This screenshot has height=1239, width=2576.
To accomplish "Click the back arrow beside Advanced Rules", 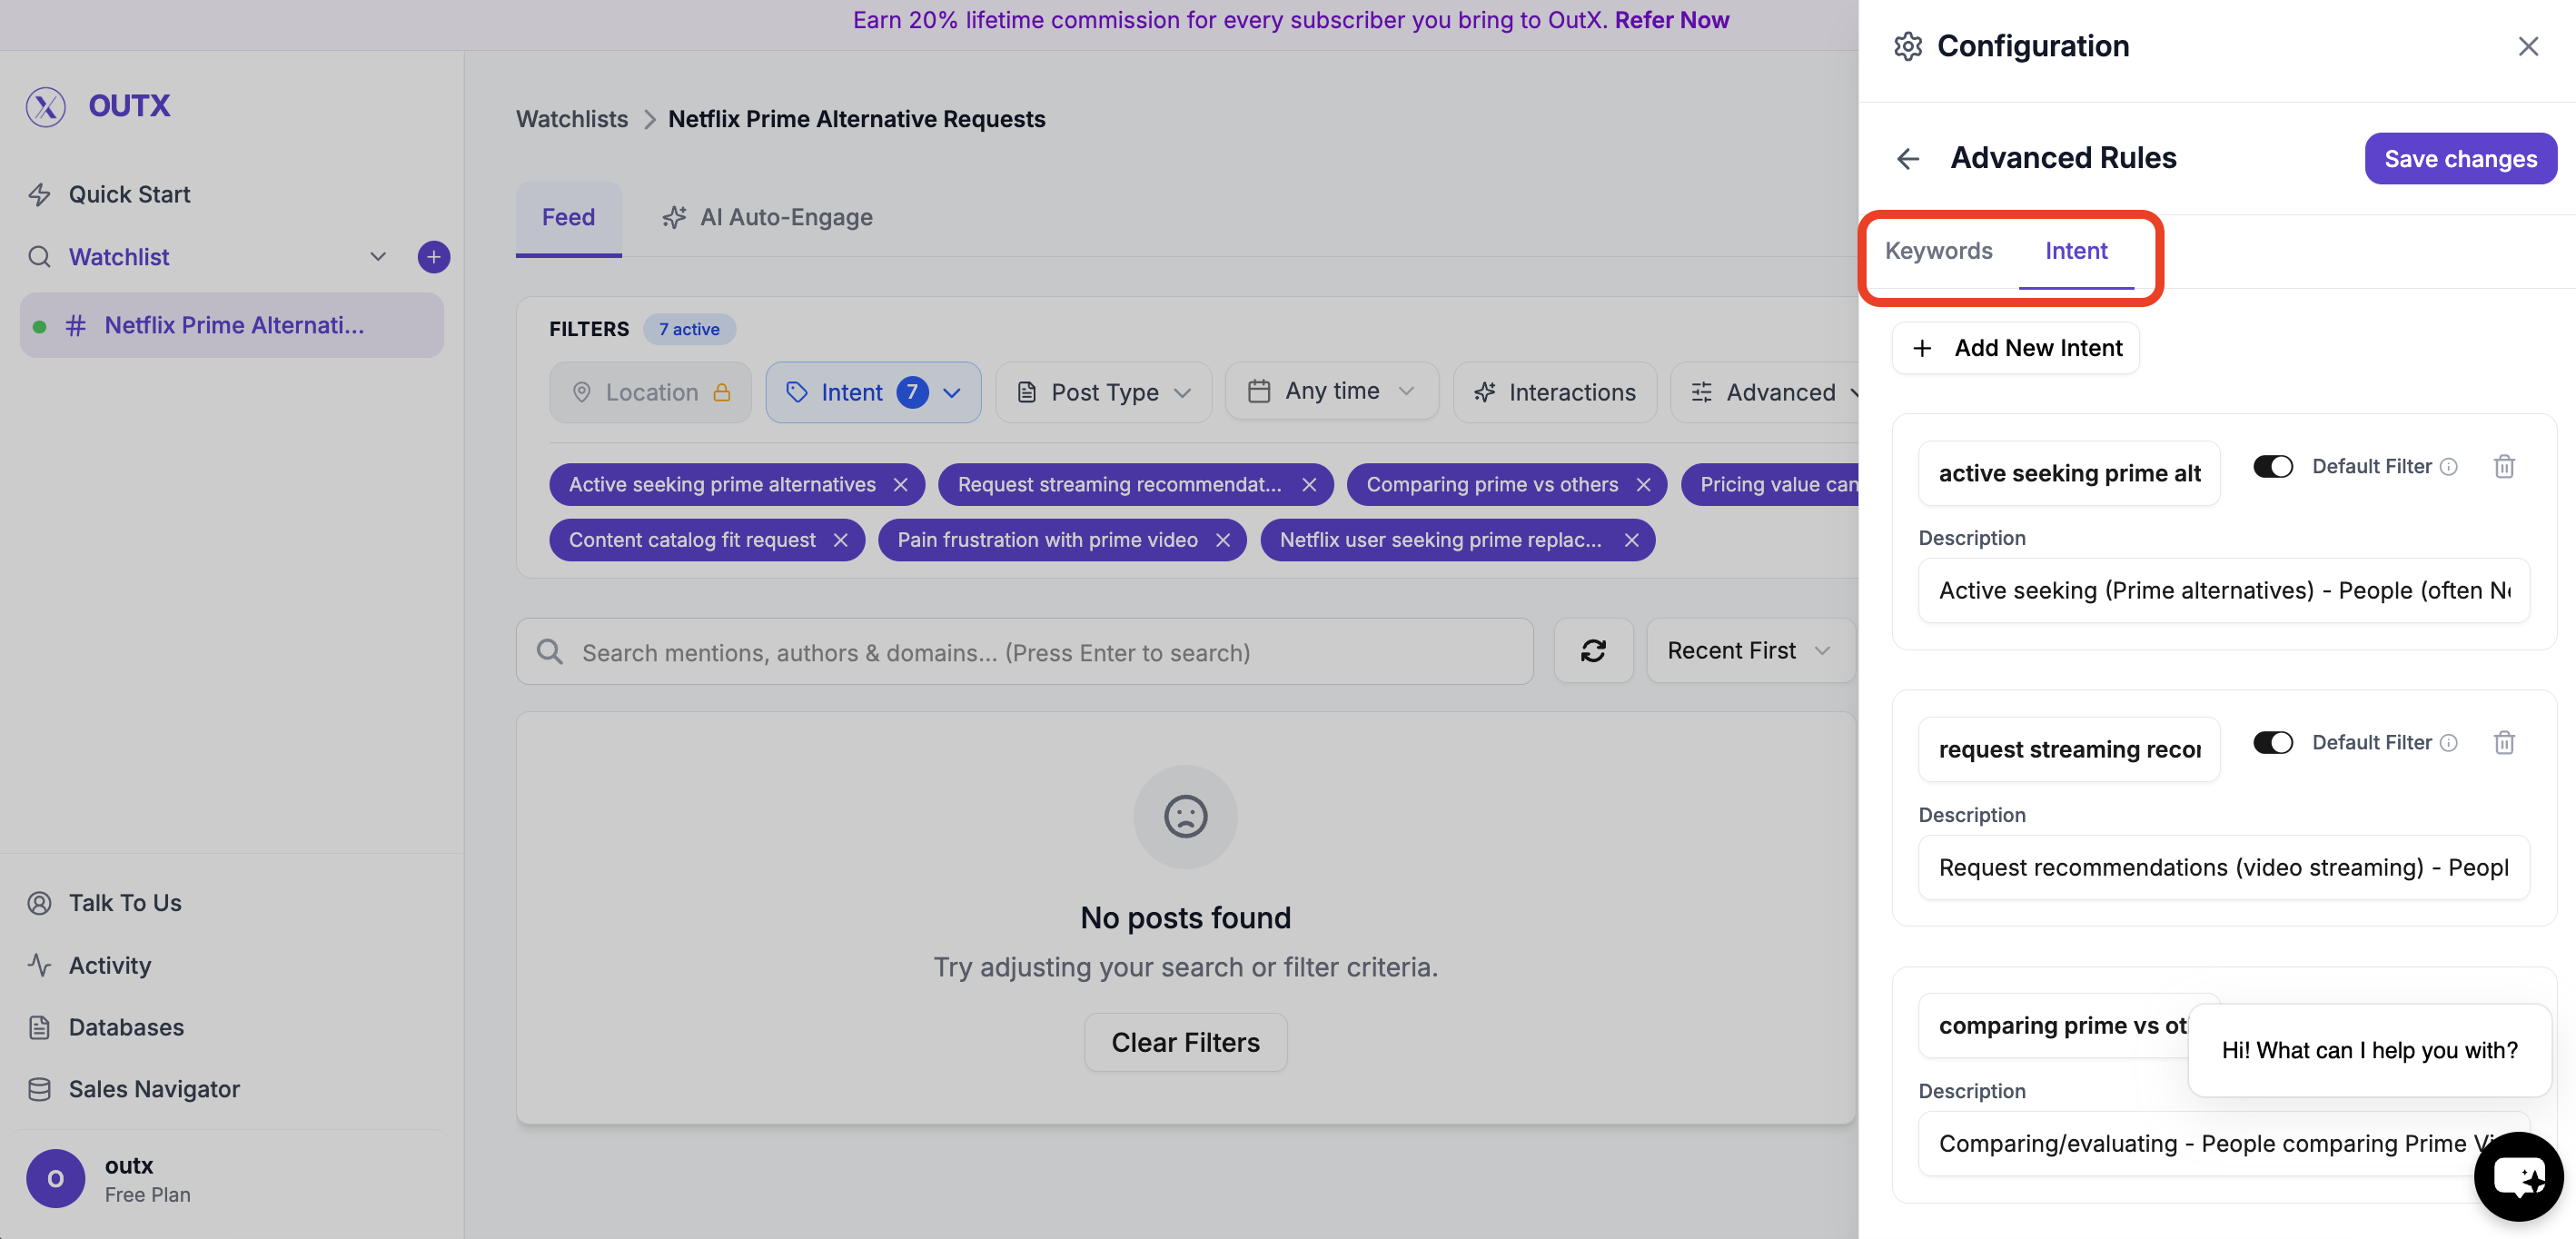I will pos(1909,158).
